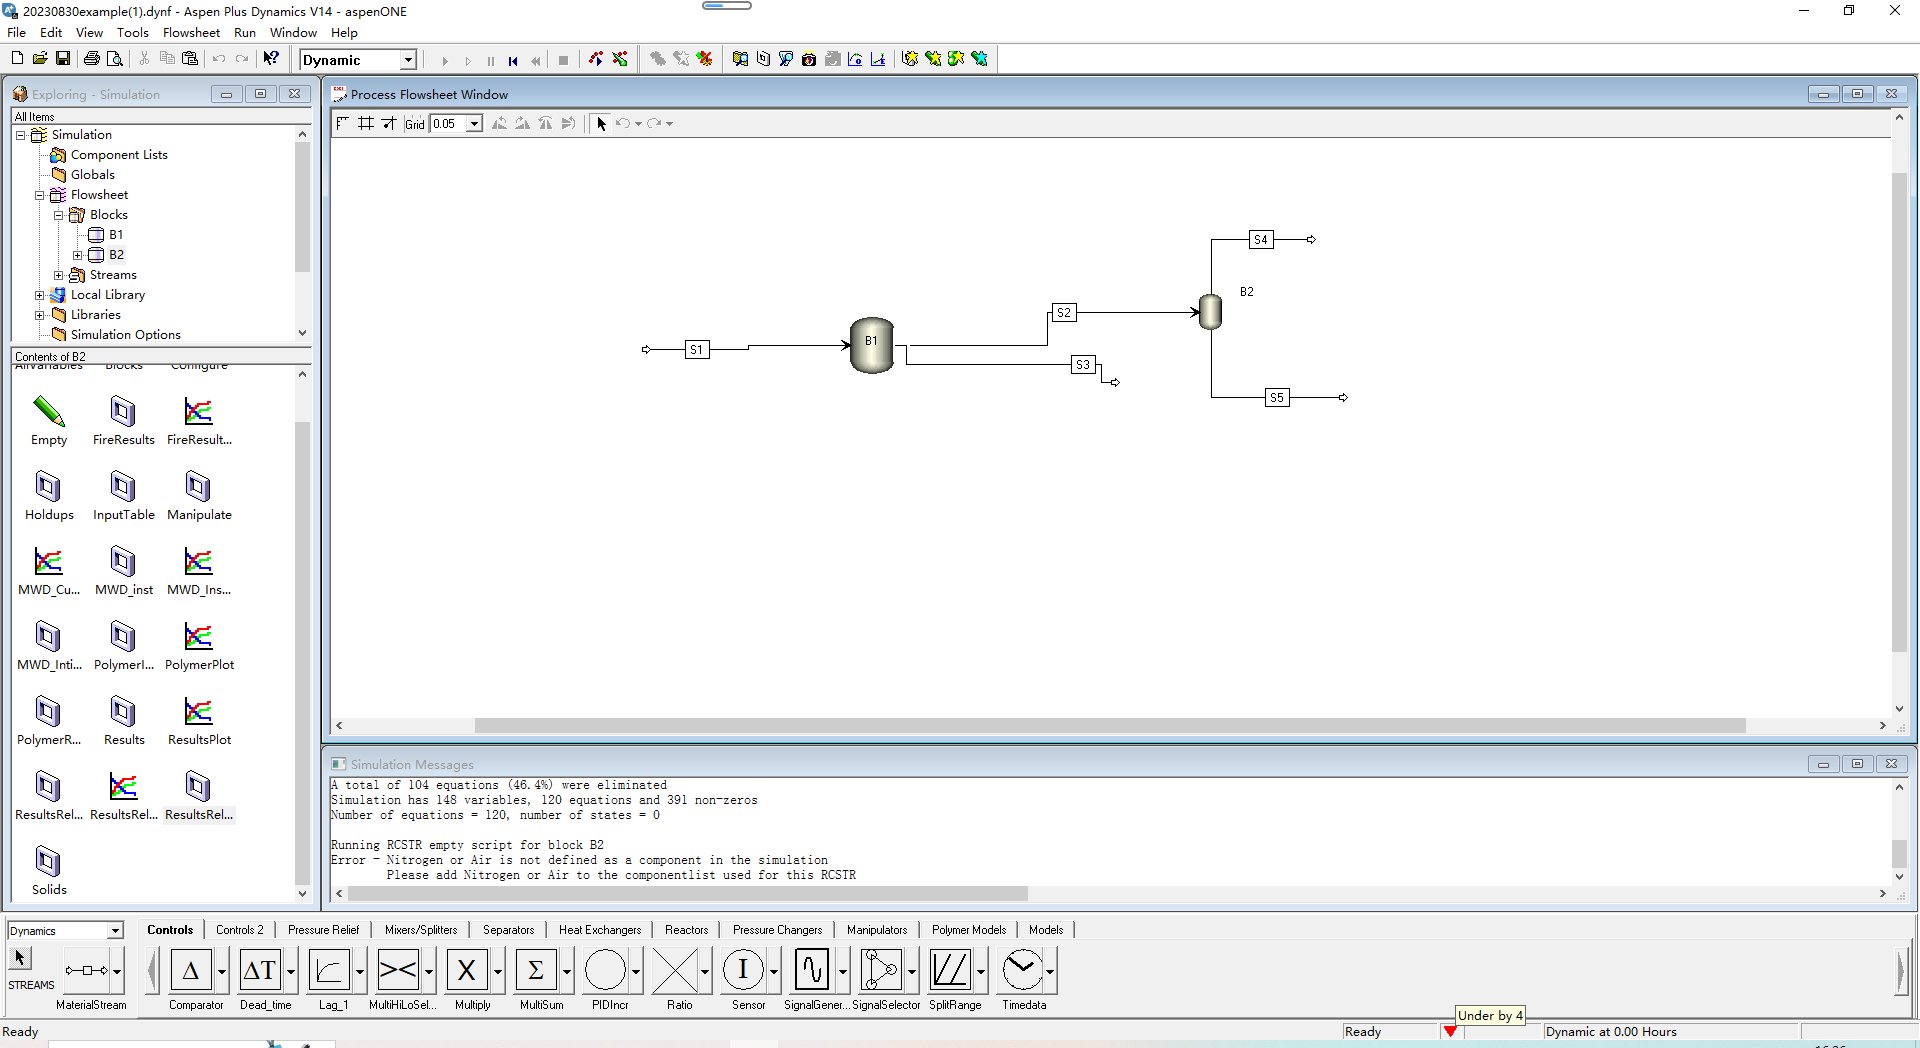This screenshot has width=1920, height=1048.
Task: Open the Empty script item
Action: click(49, 421)
